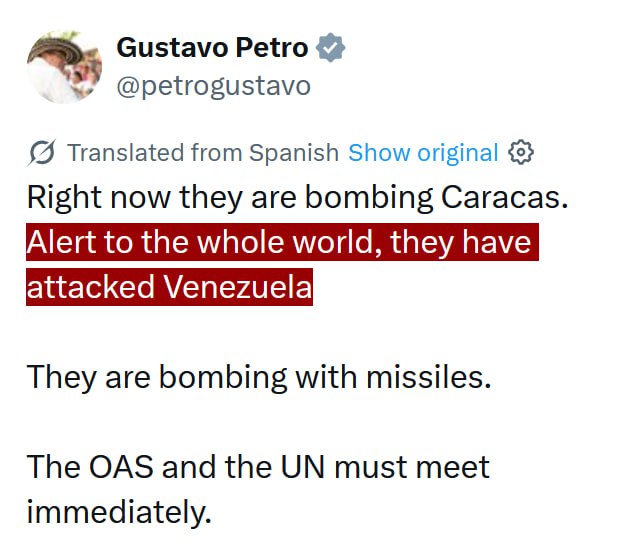Click the blue verified badge beside Gustavo Petro
The width and height of the screenshot is (625, 555).
click(x=331, y=47)
